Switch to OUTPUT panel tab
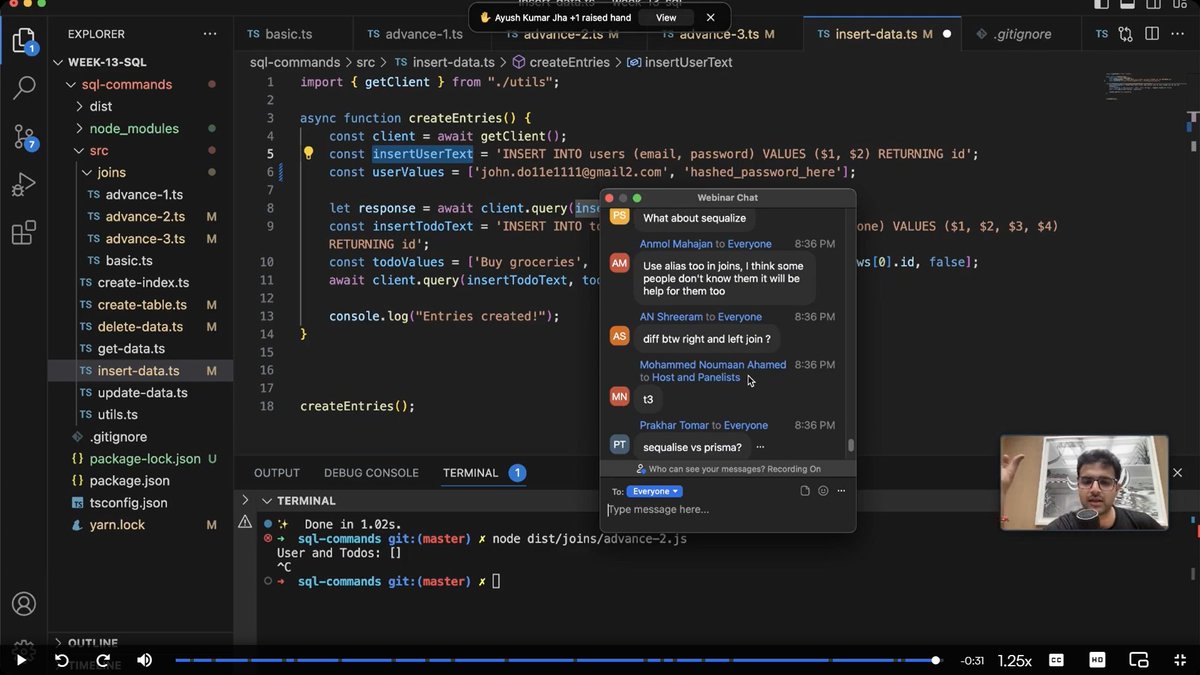The width and height of the screenshot is (1200, 675). click(x=276, y=472)
